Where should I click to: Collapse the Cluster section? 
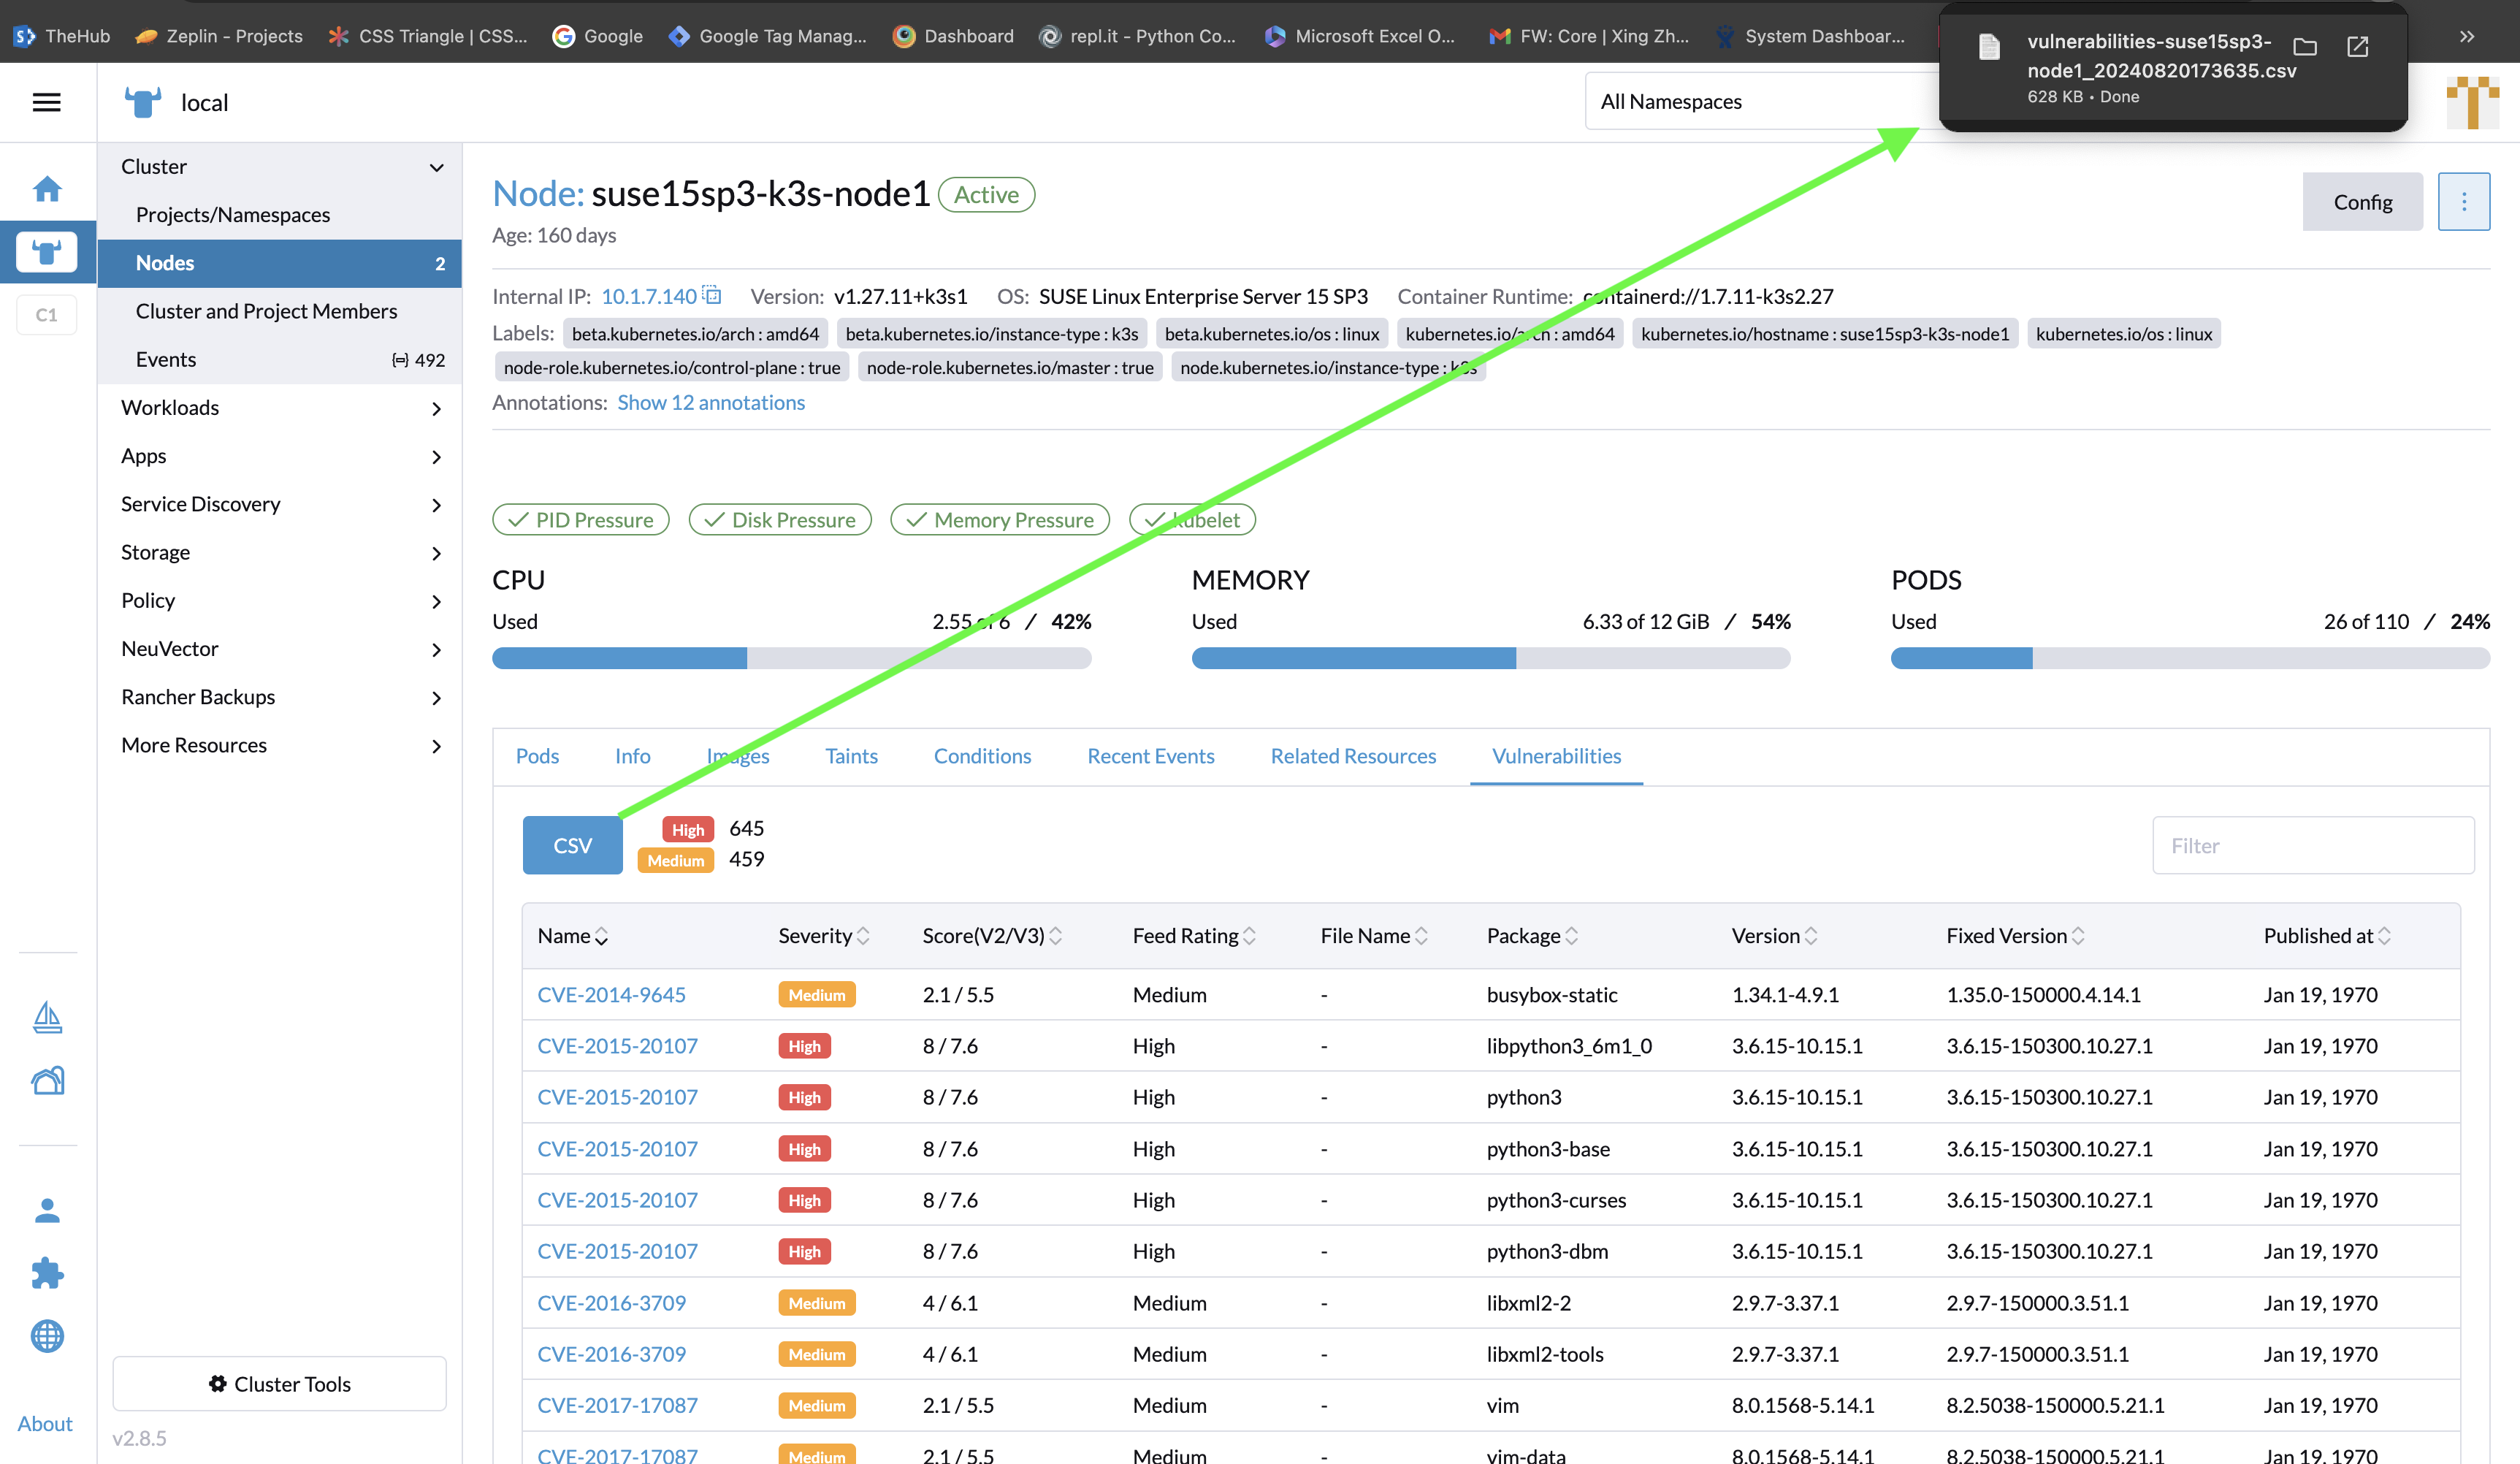436,167
